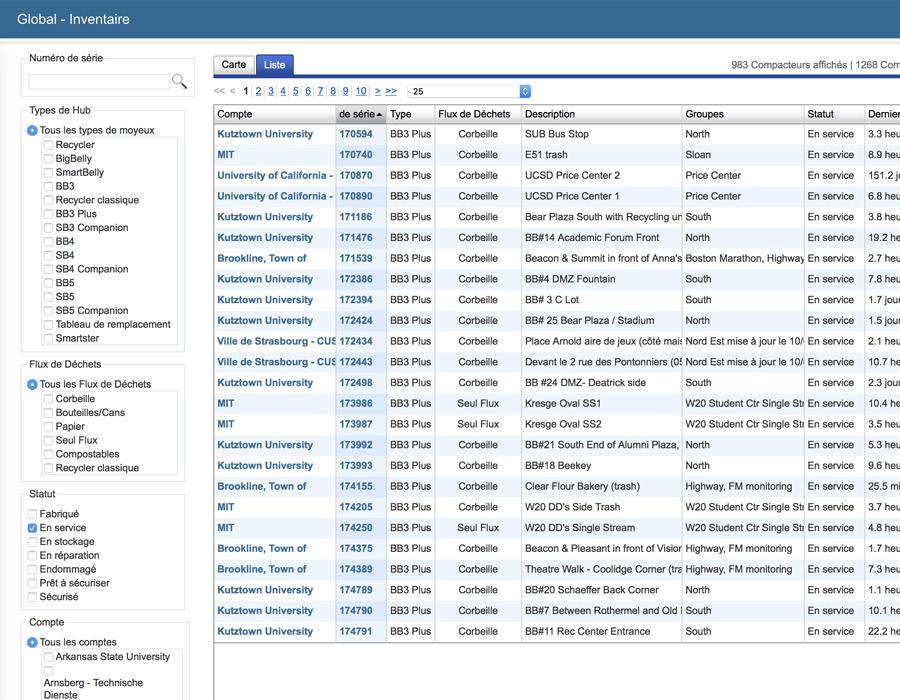The height and width of the screenshot is (700, 900).
Task: Open the MIT account link for 170740
Action: coord(226,155)
